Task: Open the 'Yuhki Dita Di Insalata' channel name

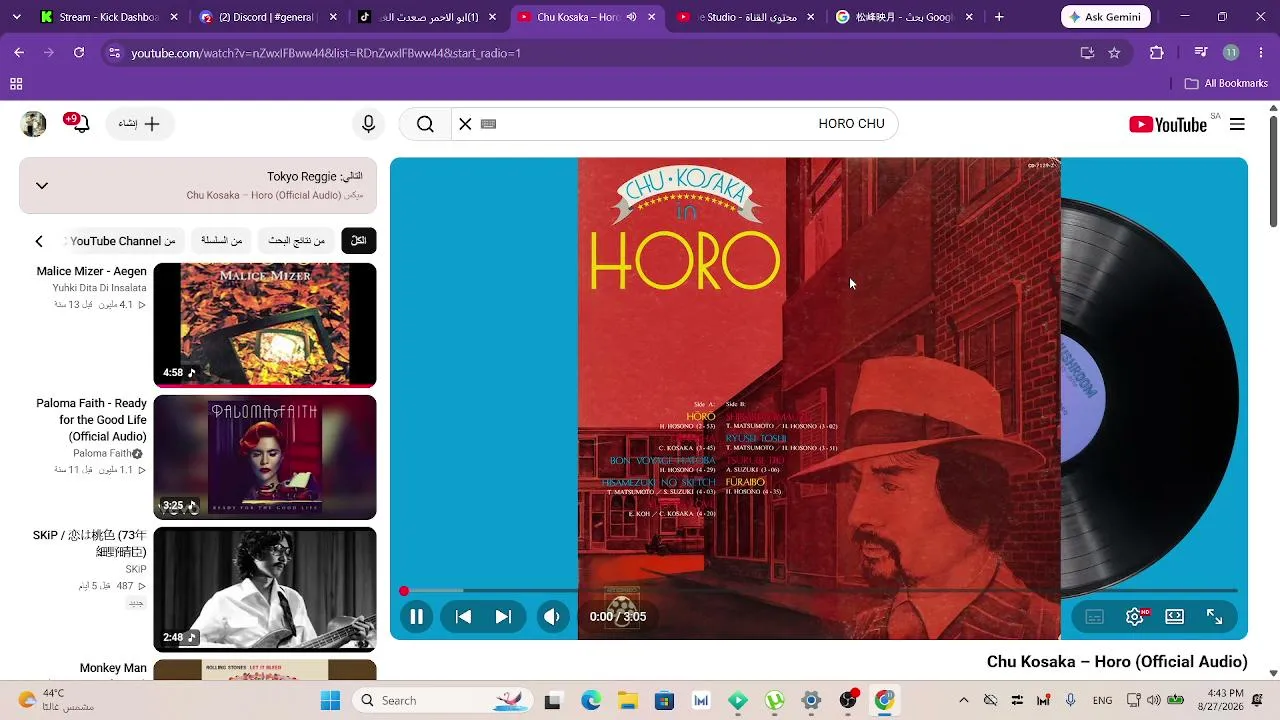Action: pos(100,288)
